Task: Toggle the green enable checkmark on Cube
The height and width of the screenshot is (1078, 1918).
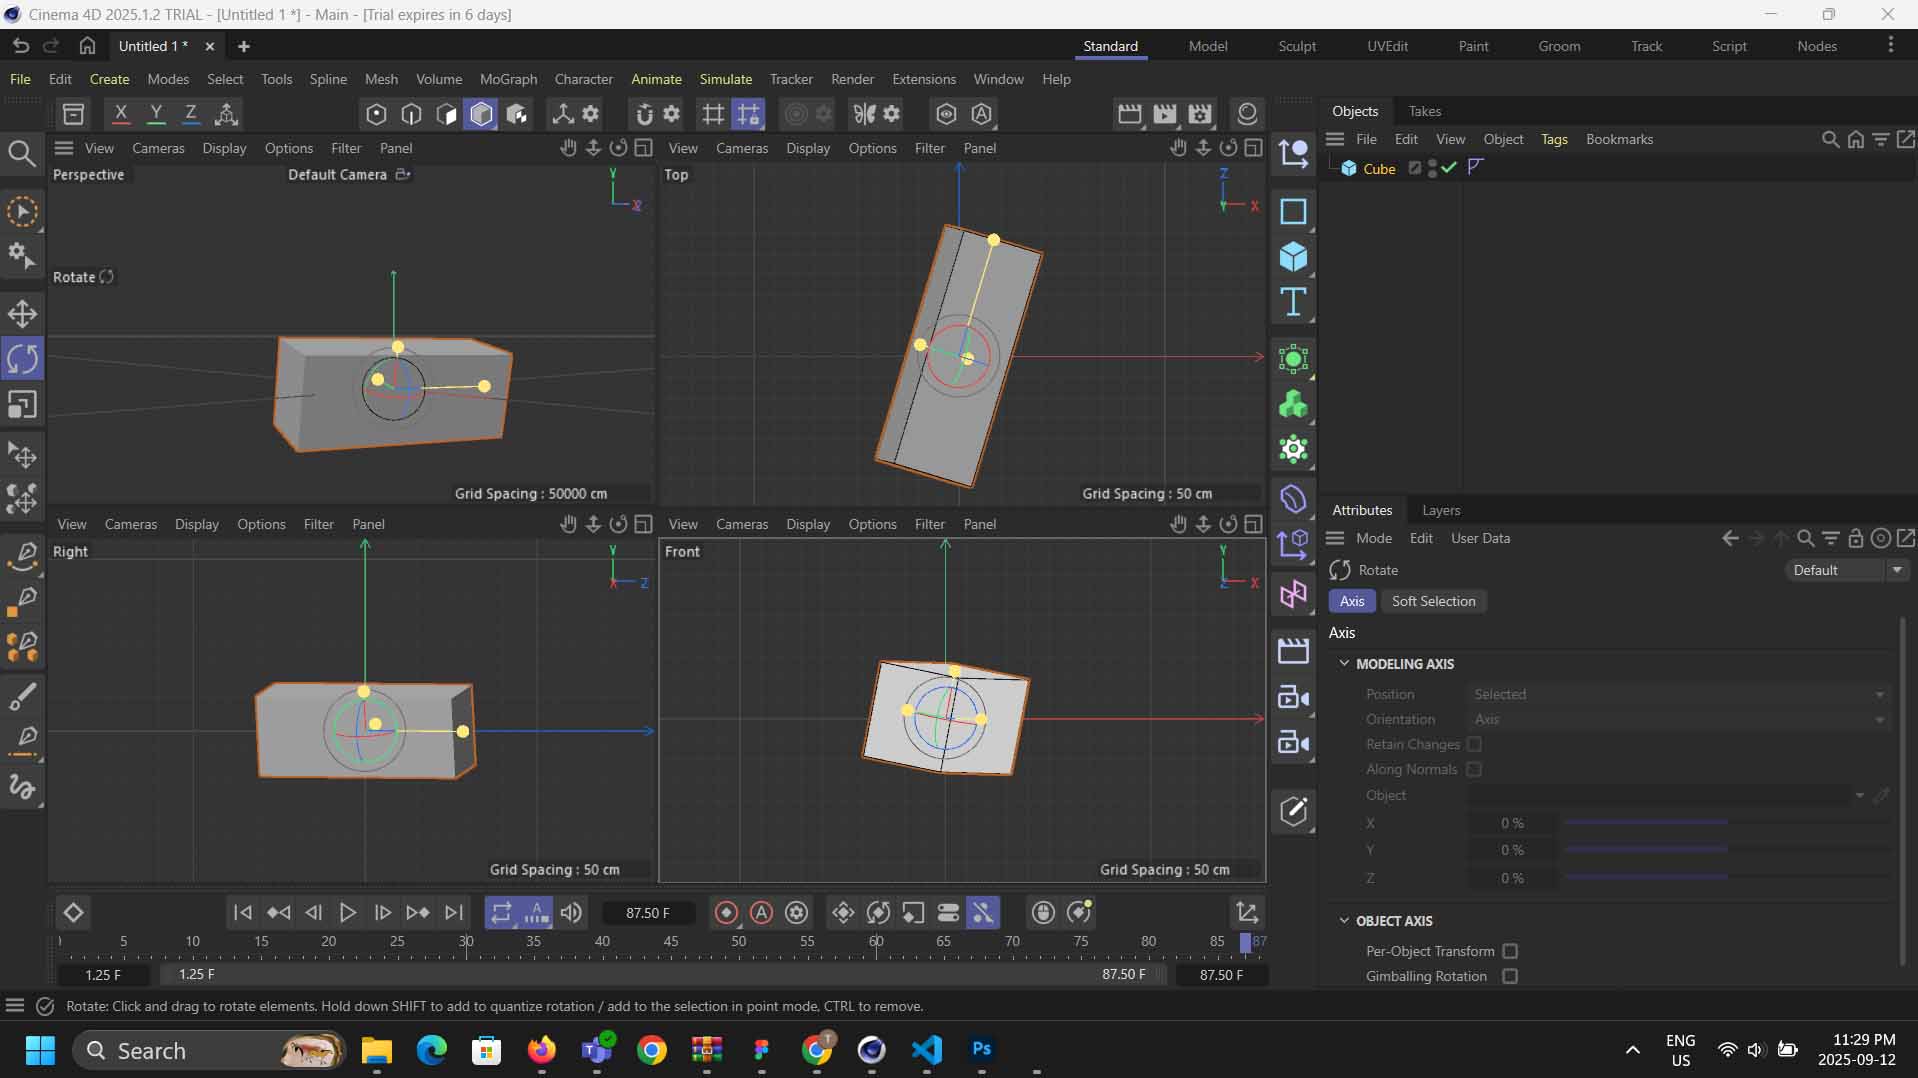Action: [1449, 168]
